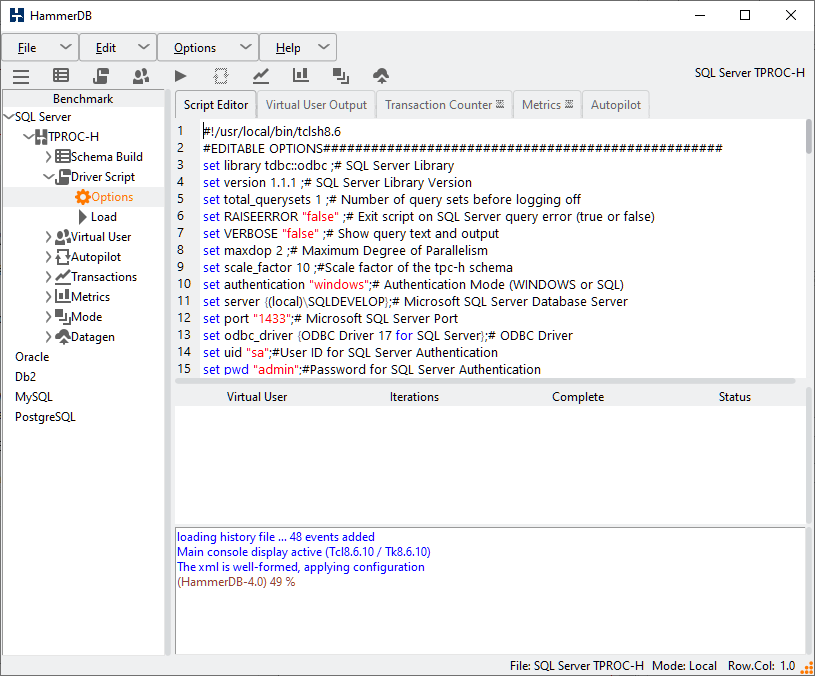
Task: Click the Transaction Counter chart toolbar icon
Action: tap(261, 76)
